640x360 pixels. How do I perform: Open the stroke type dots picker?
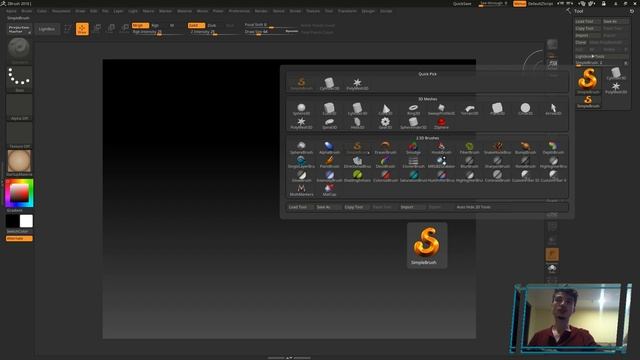19,79
